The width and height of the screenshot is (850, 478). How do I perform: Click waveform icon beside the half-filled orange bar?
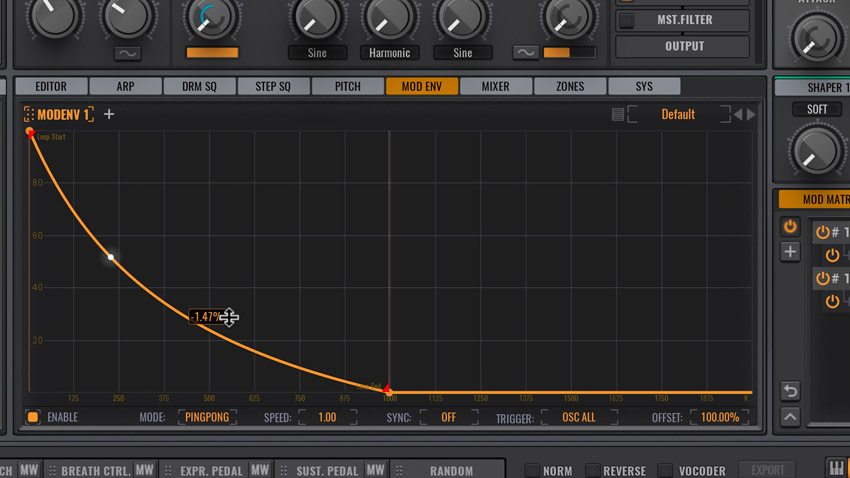pyautogui.click(x=526, y=53)
